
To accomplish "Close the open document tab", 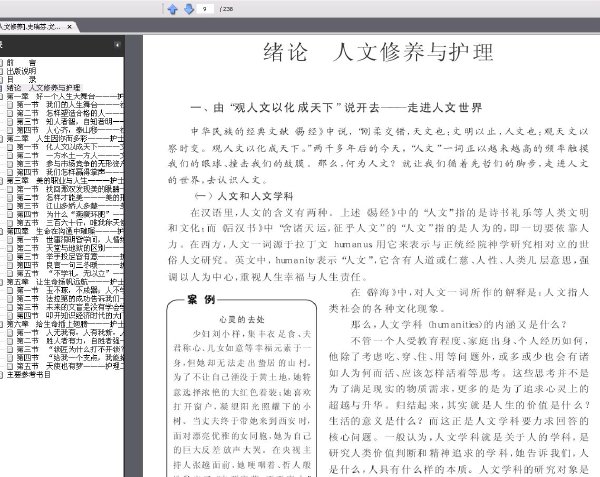I will [x=69, y=27].
